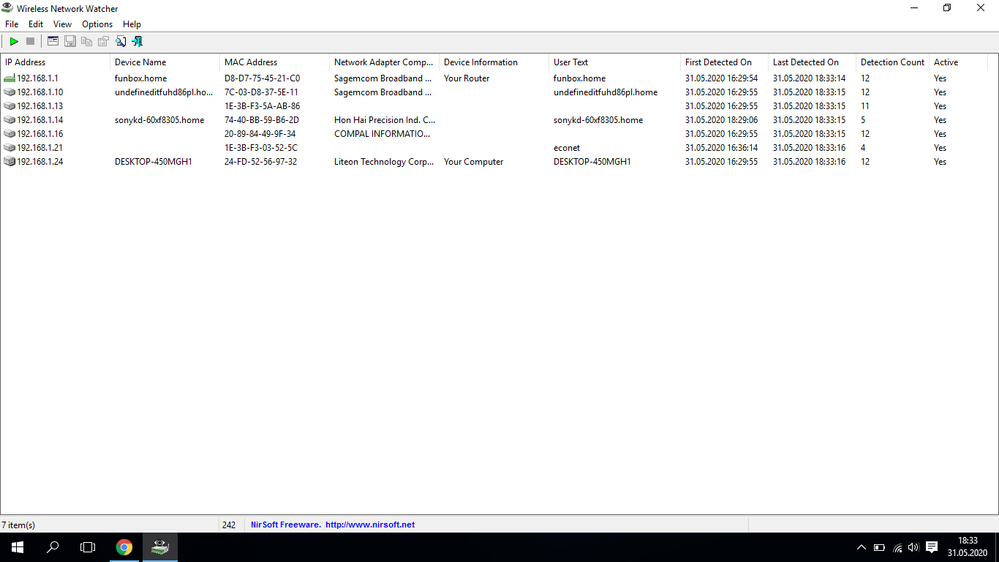The width and height of the screenshot is (999, 562).
Task: Click the Properties toolbar icon
Action: pos(103,41)
